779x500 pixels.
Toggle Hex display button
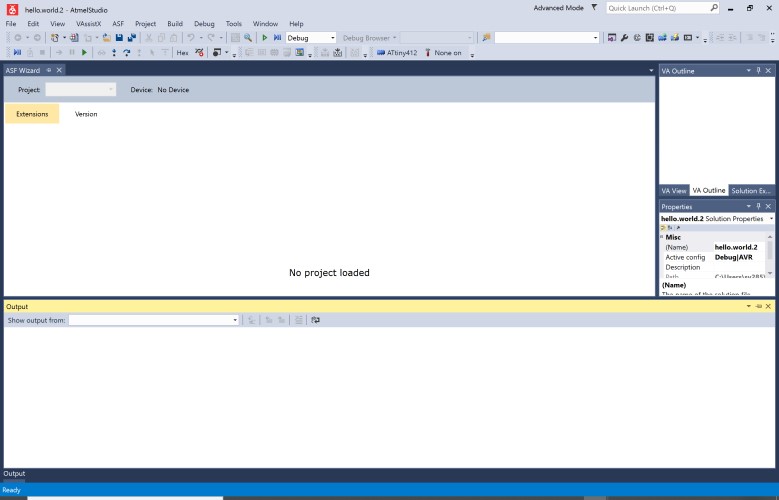[x=182, y=53]
